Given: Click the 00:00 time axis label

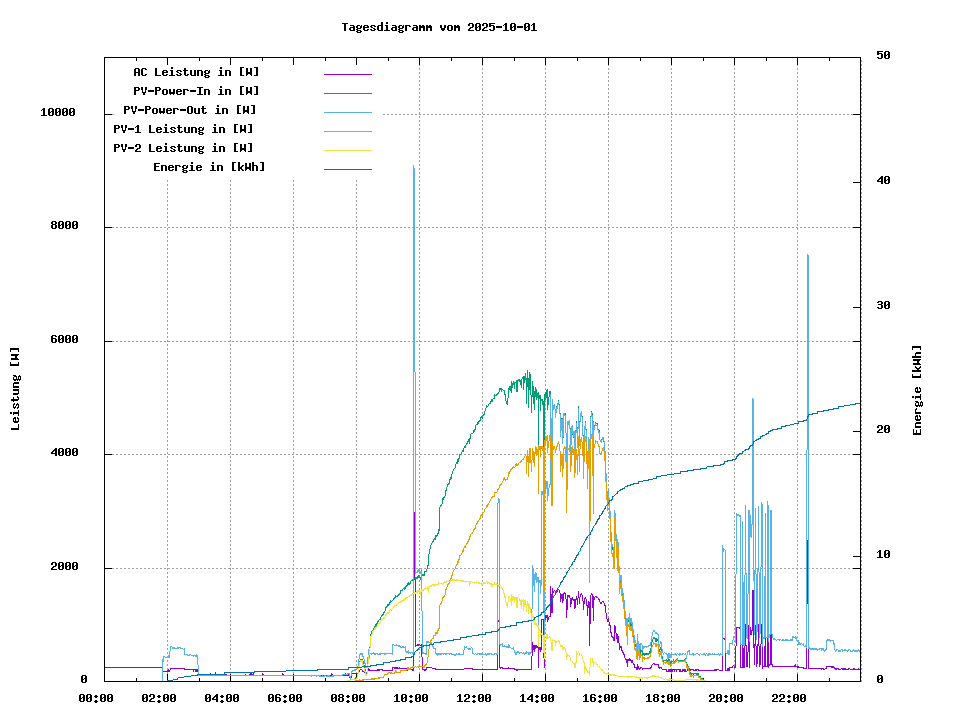Looking at the screenshot, I should click(95, 698).
